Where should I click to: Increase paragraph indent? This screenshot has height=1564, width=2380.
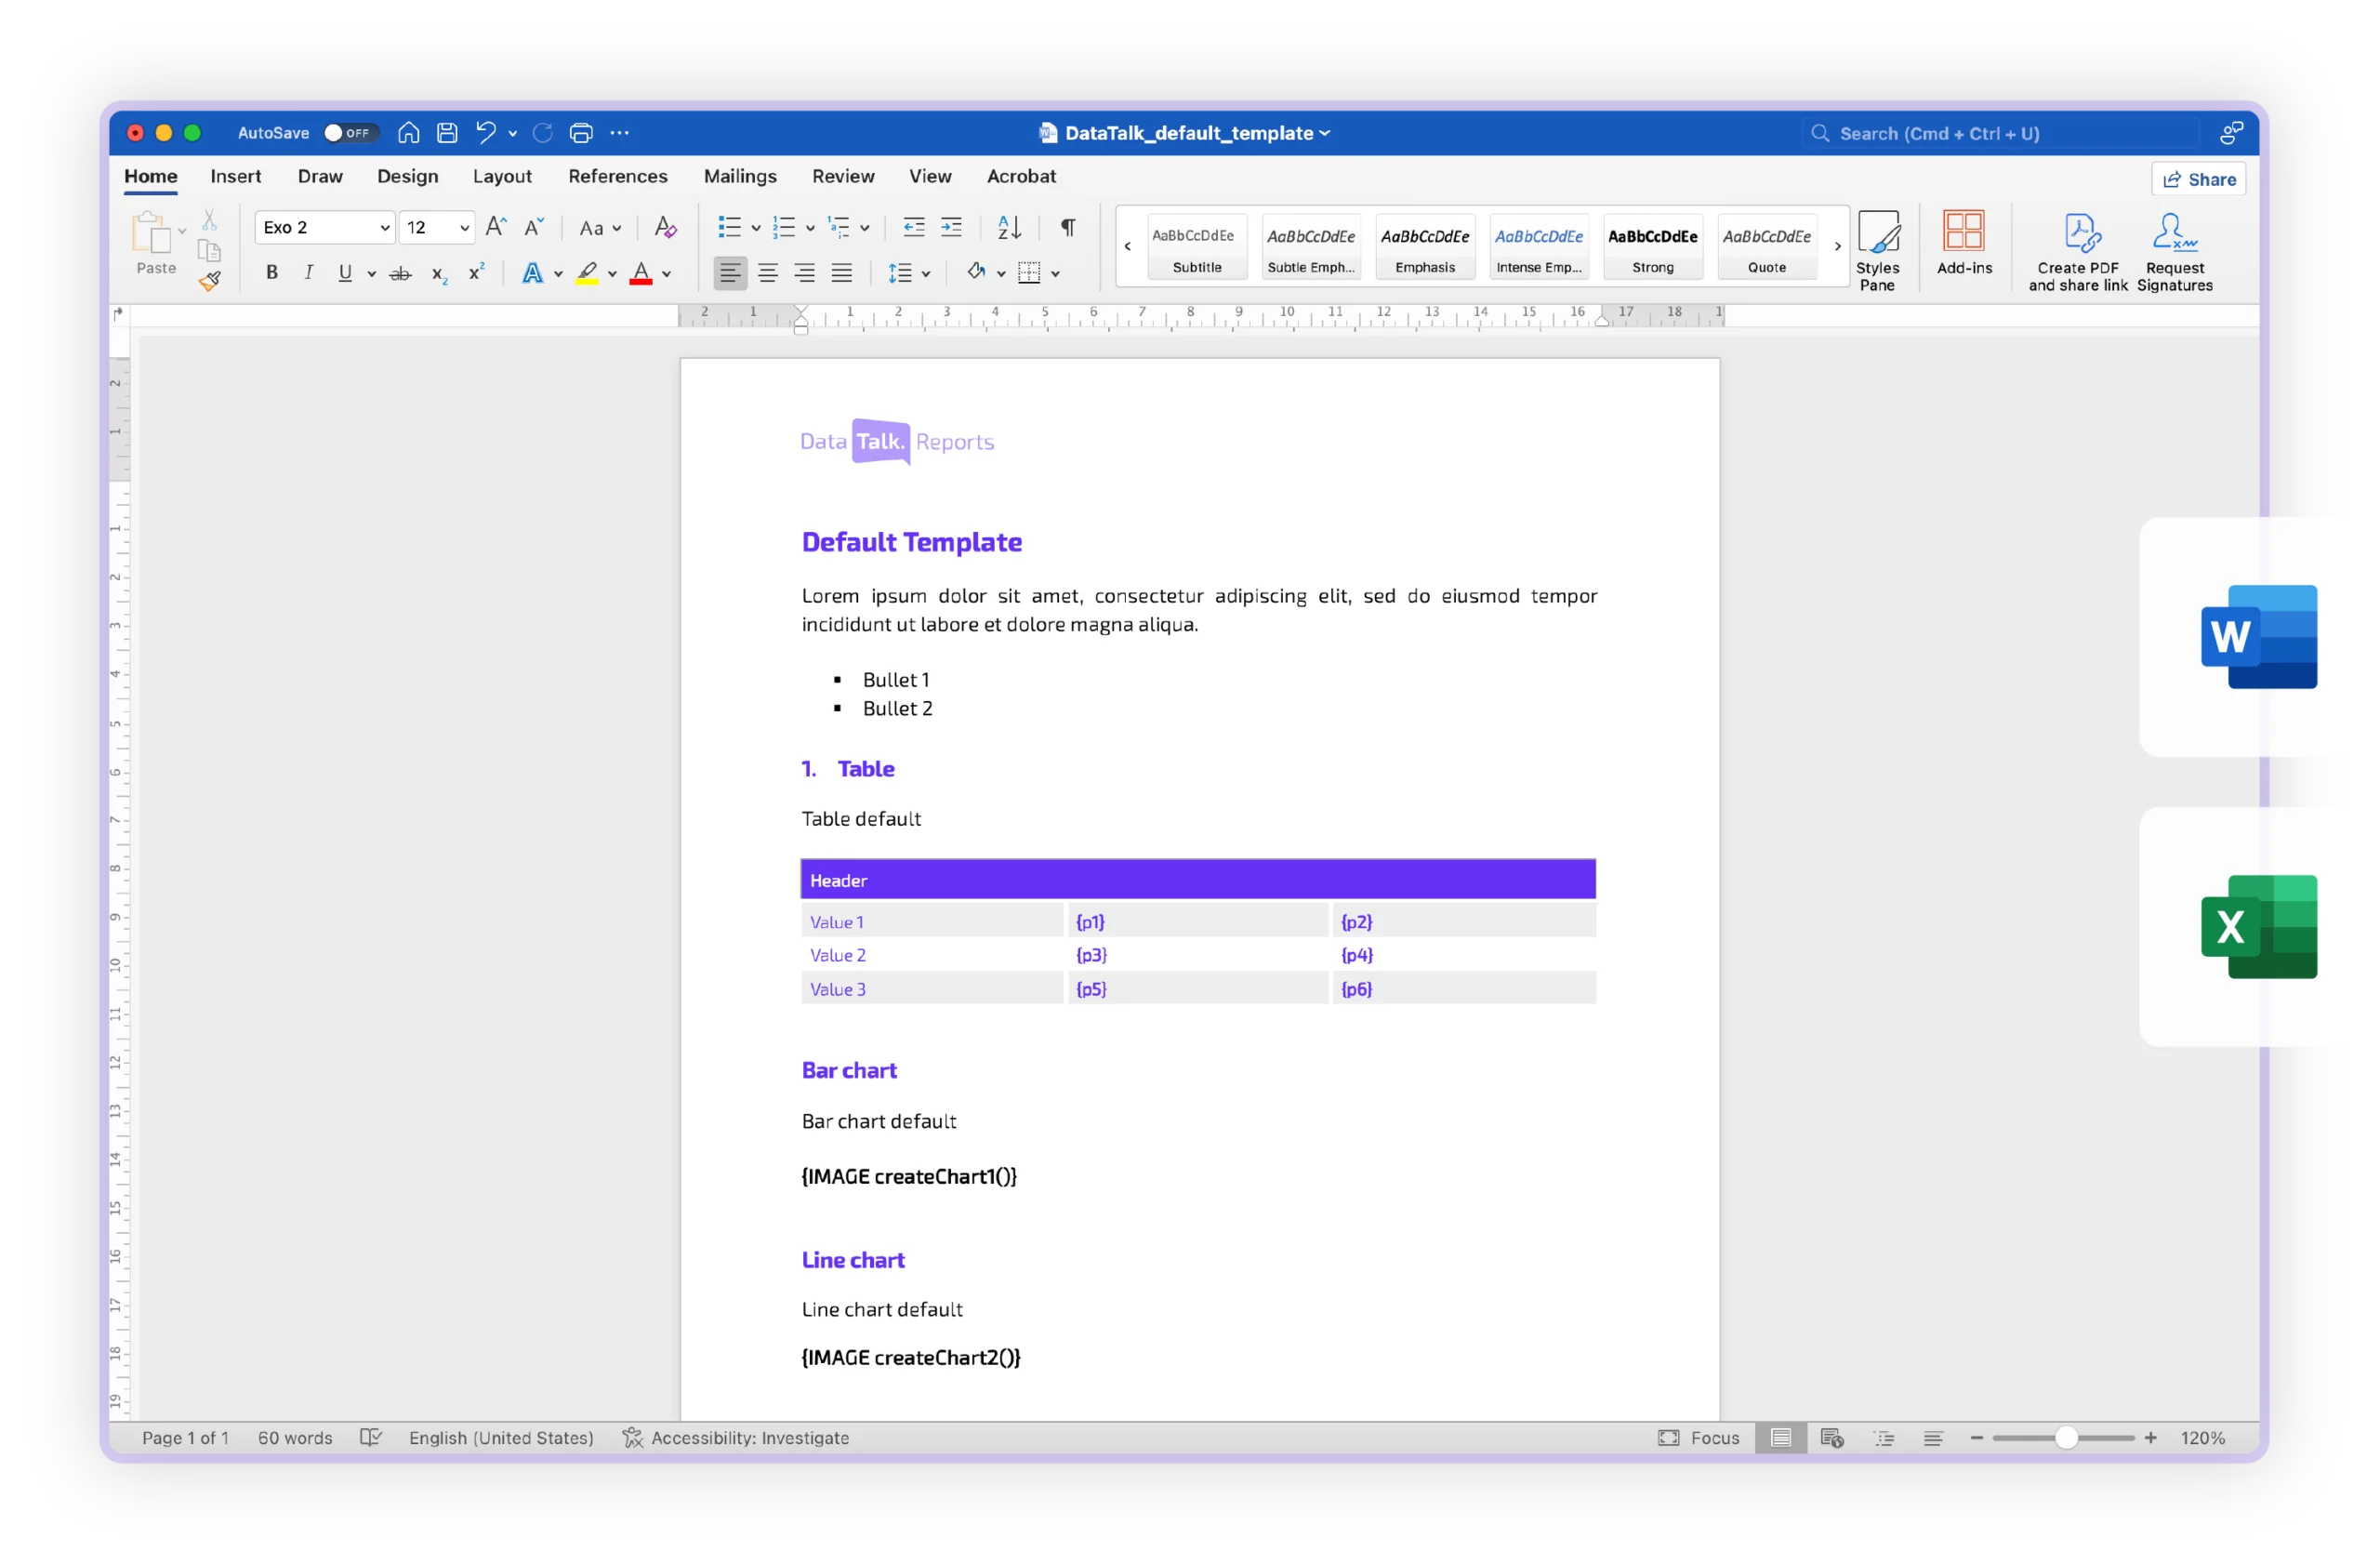point(952,227)
